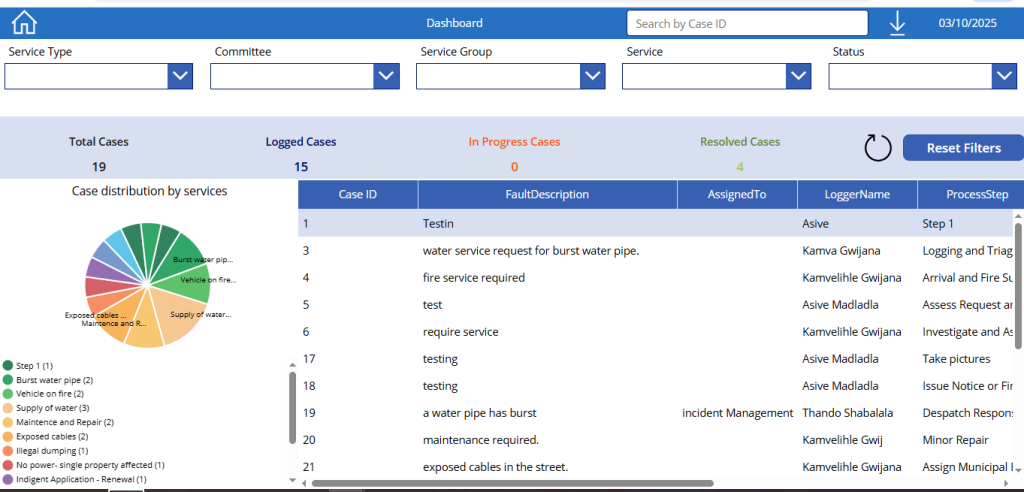The width and height of the screenshot is (1024, 492).
Task: Select the LoggerName column header
Action: (856, 195)
